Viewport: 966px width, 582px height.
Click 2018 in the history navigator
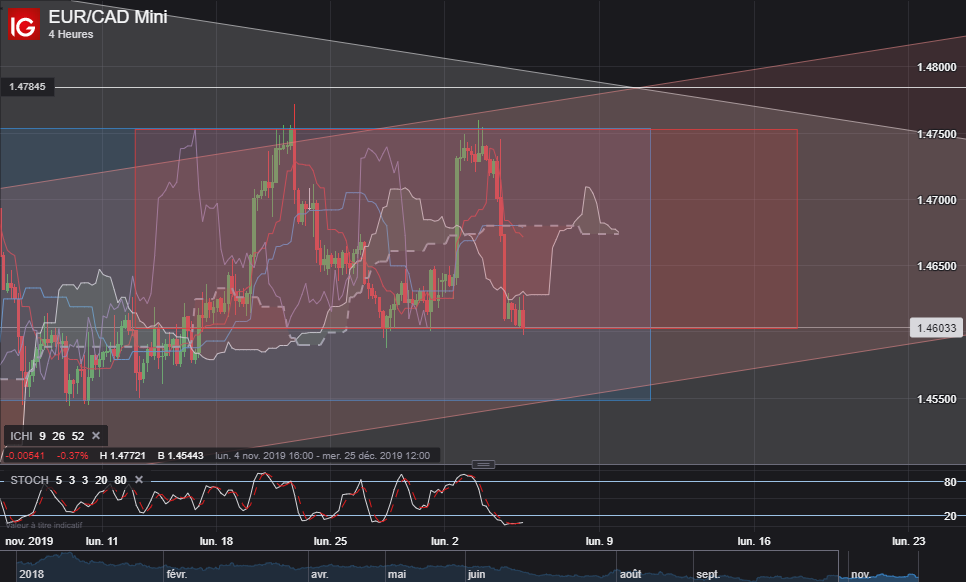click(31, 574)
